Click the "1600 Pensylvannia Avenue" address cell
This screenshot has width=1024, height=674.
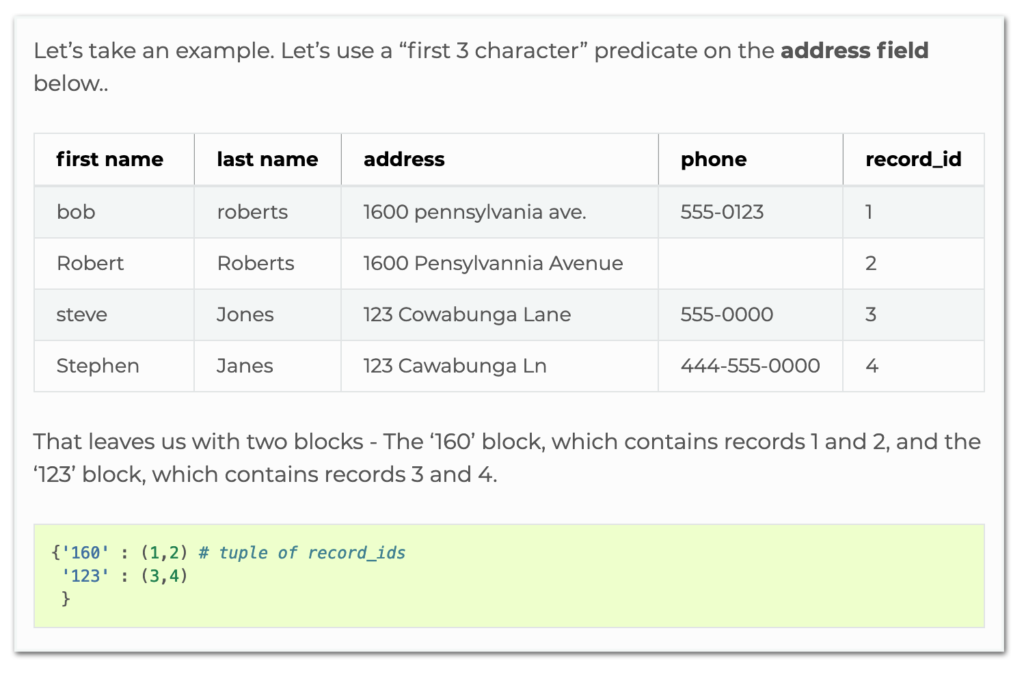[493, 263]
